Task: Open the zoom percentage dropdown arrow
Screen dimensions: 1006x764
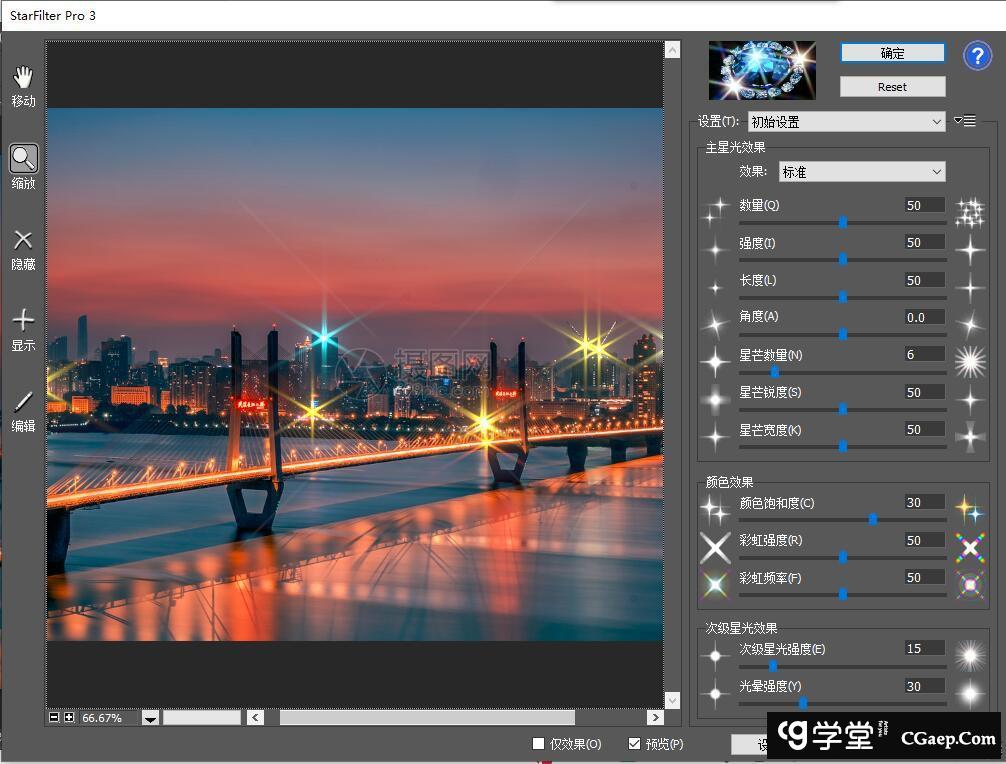Action: (x=149, y=718)
